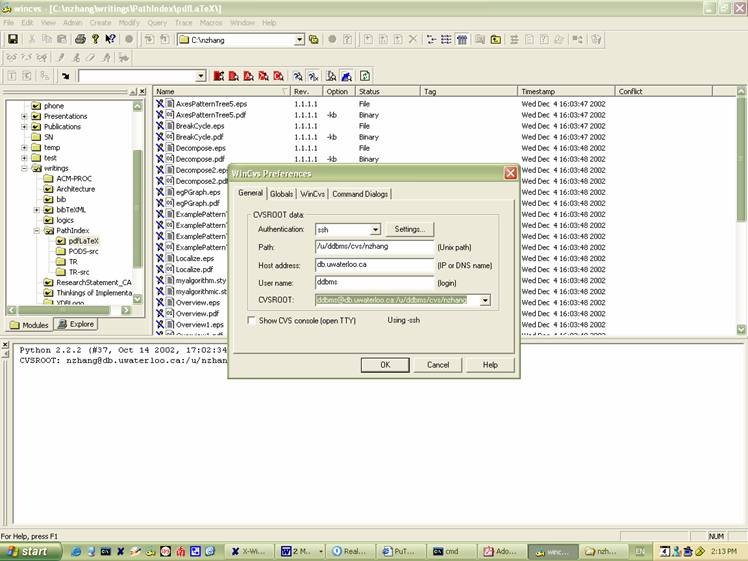Switch to the Globals tab
Screen dimensions: 748x561
tap(281, 194)
